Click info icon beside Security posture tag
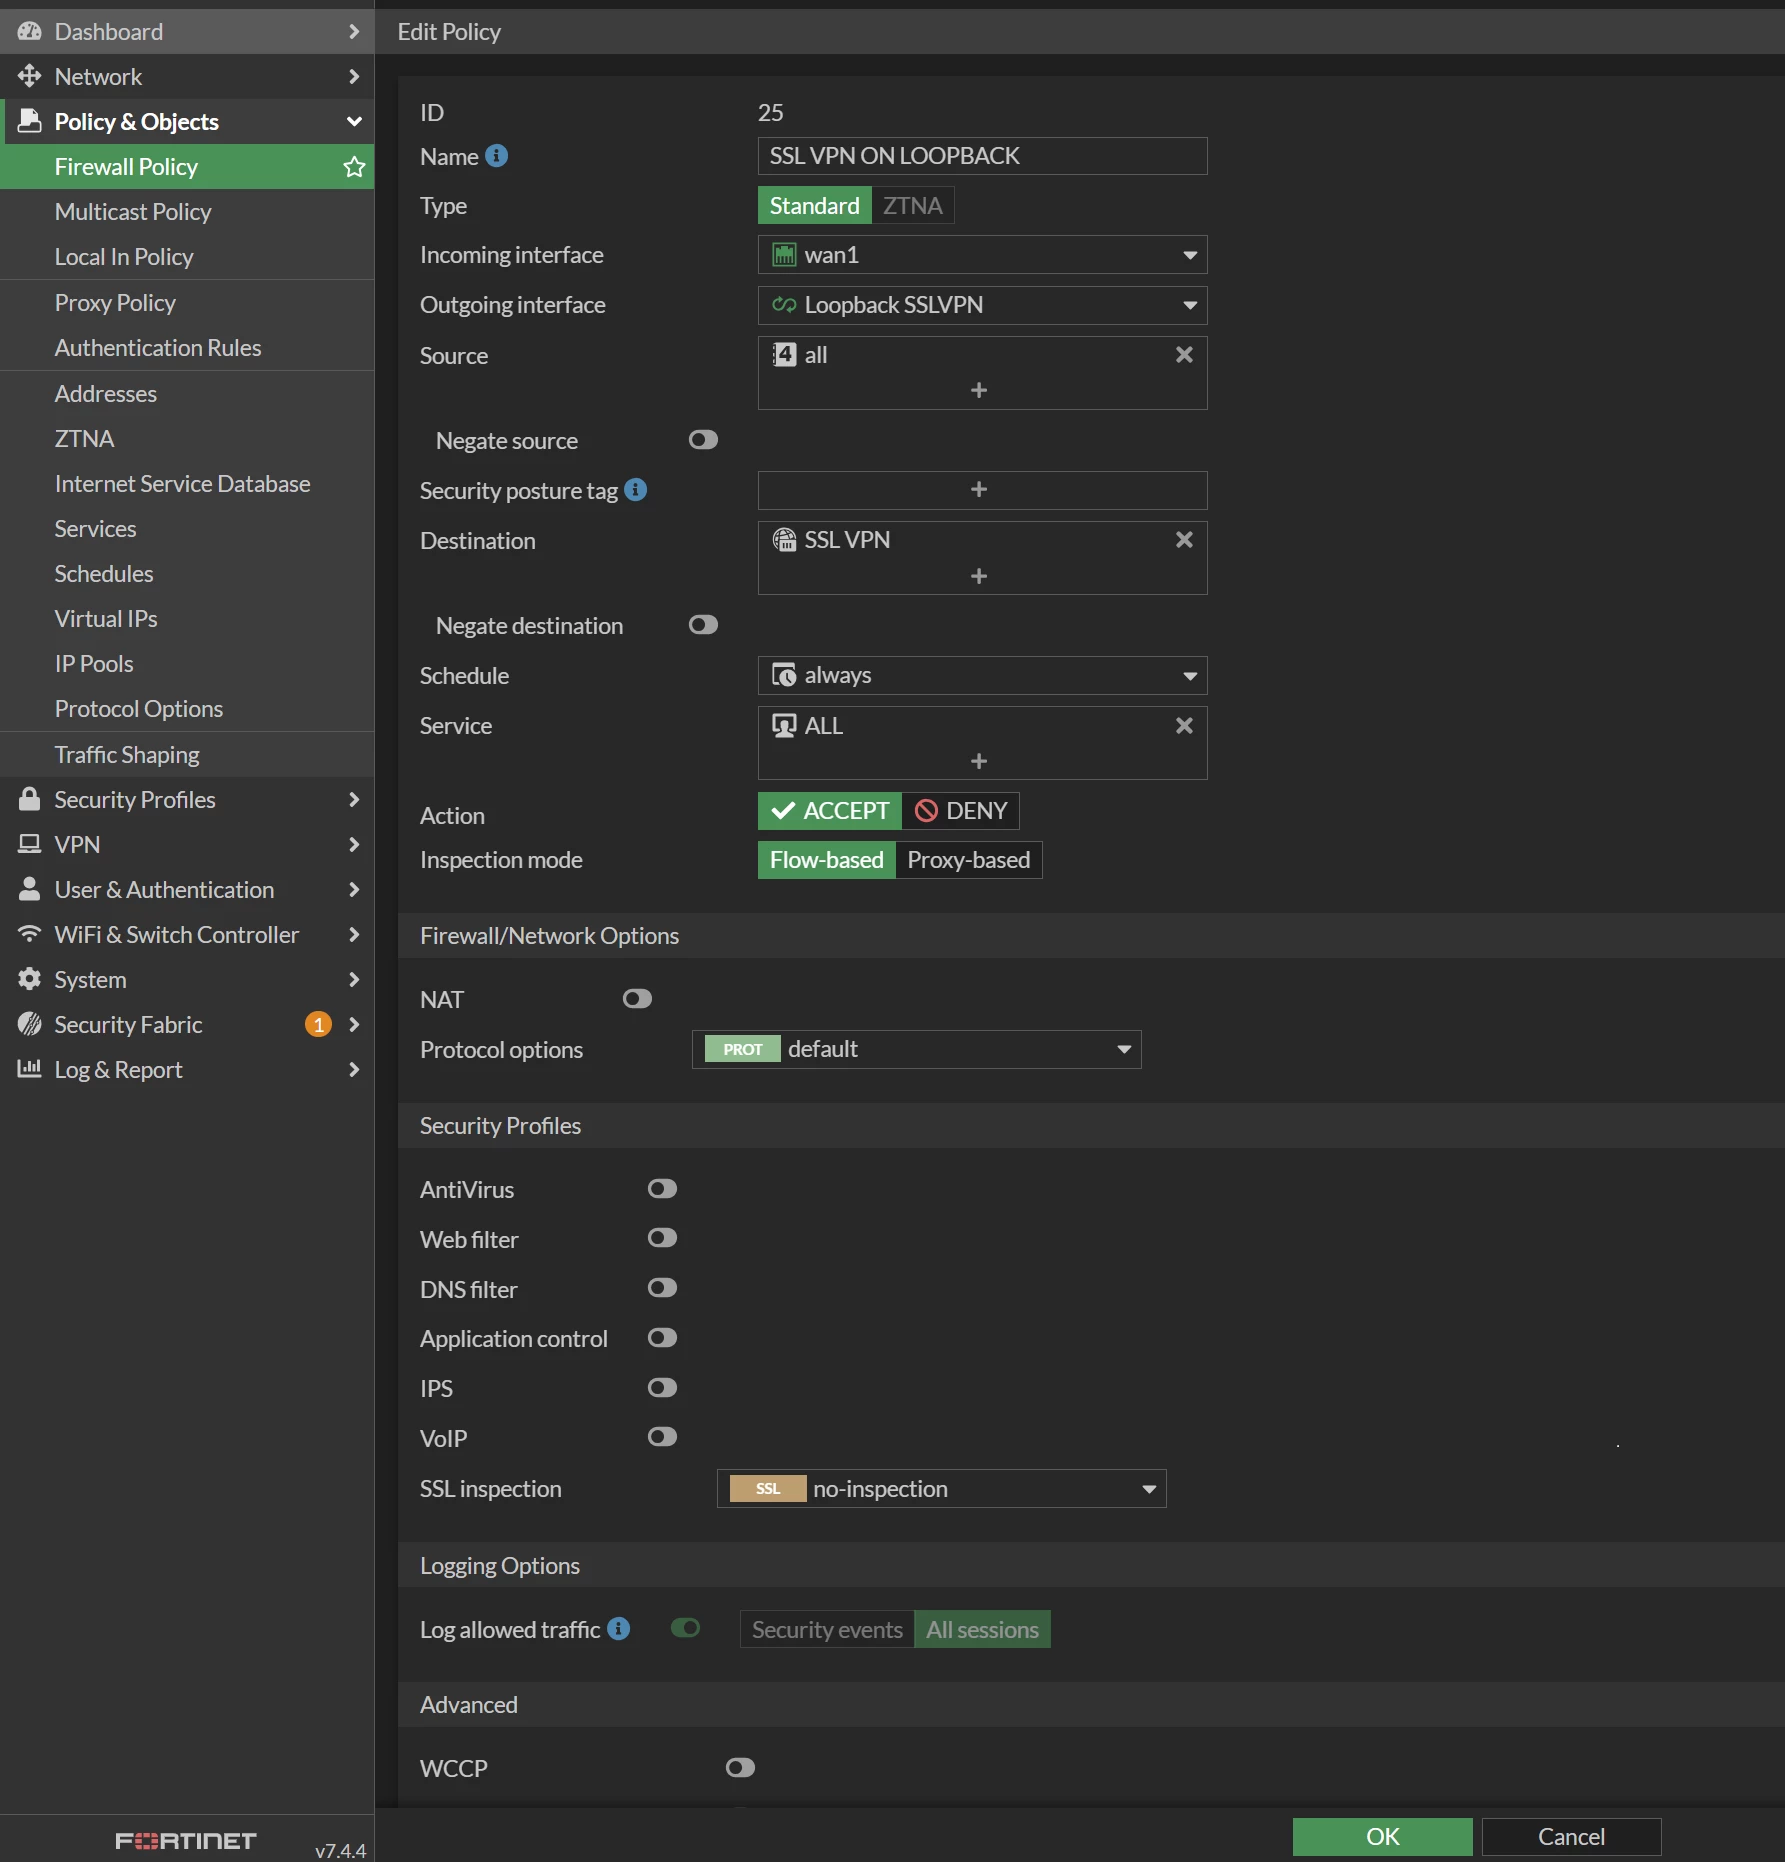The image size is (1785, 1862). coord(636,490)
